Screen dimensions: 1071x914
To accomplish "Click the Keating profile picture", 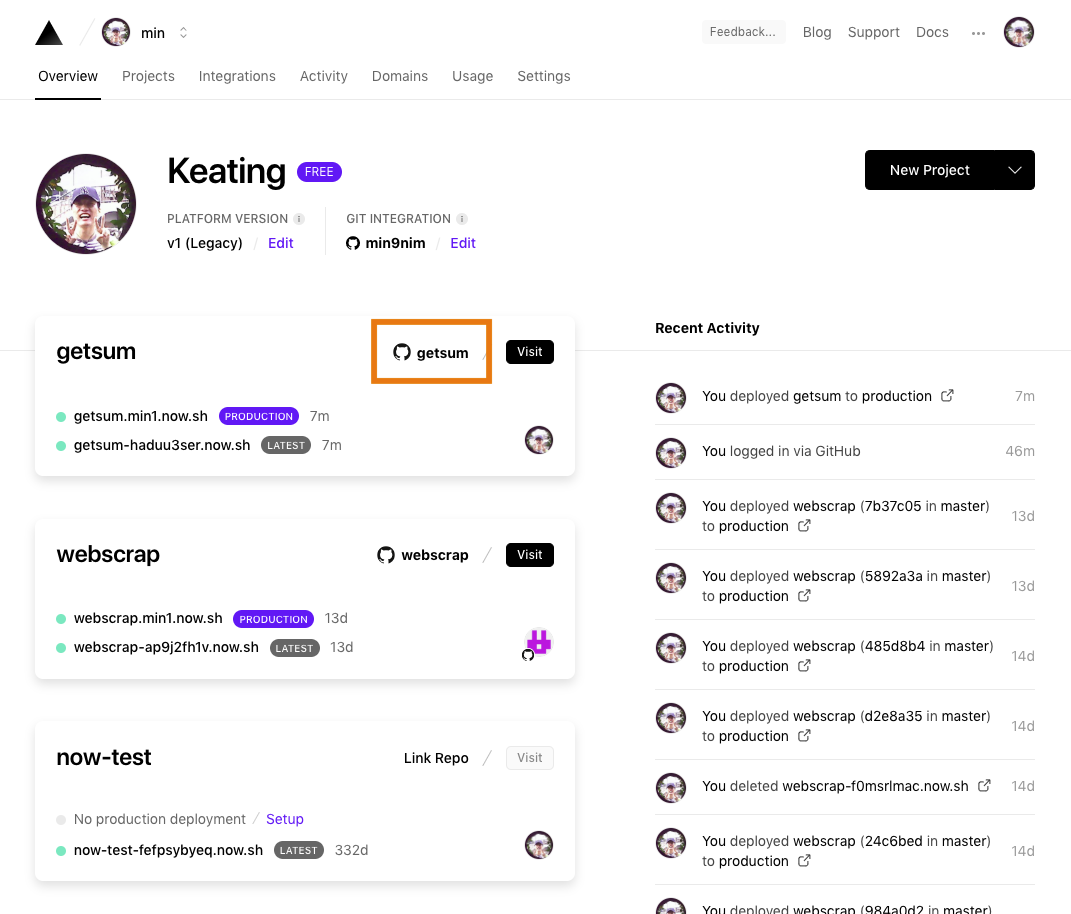I will 86,204.
